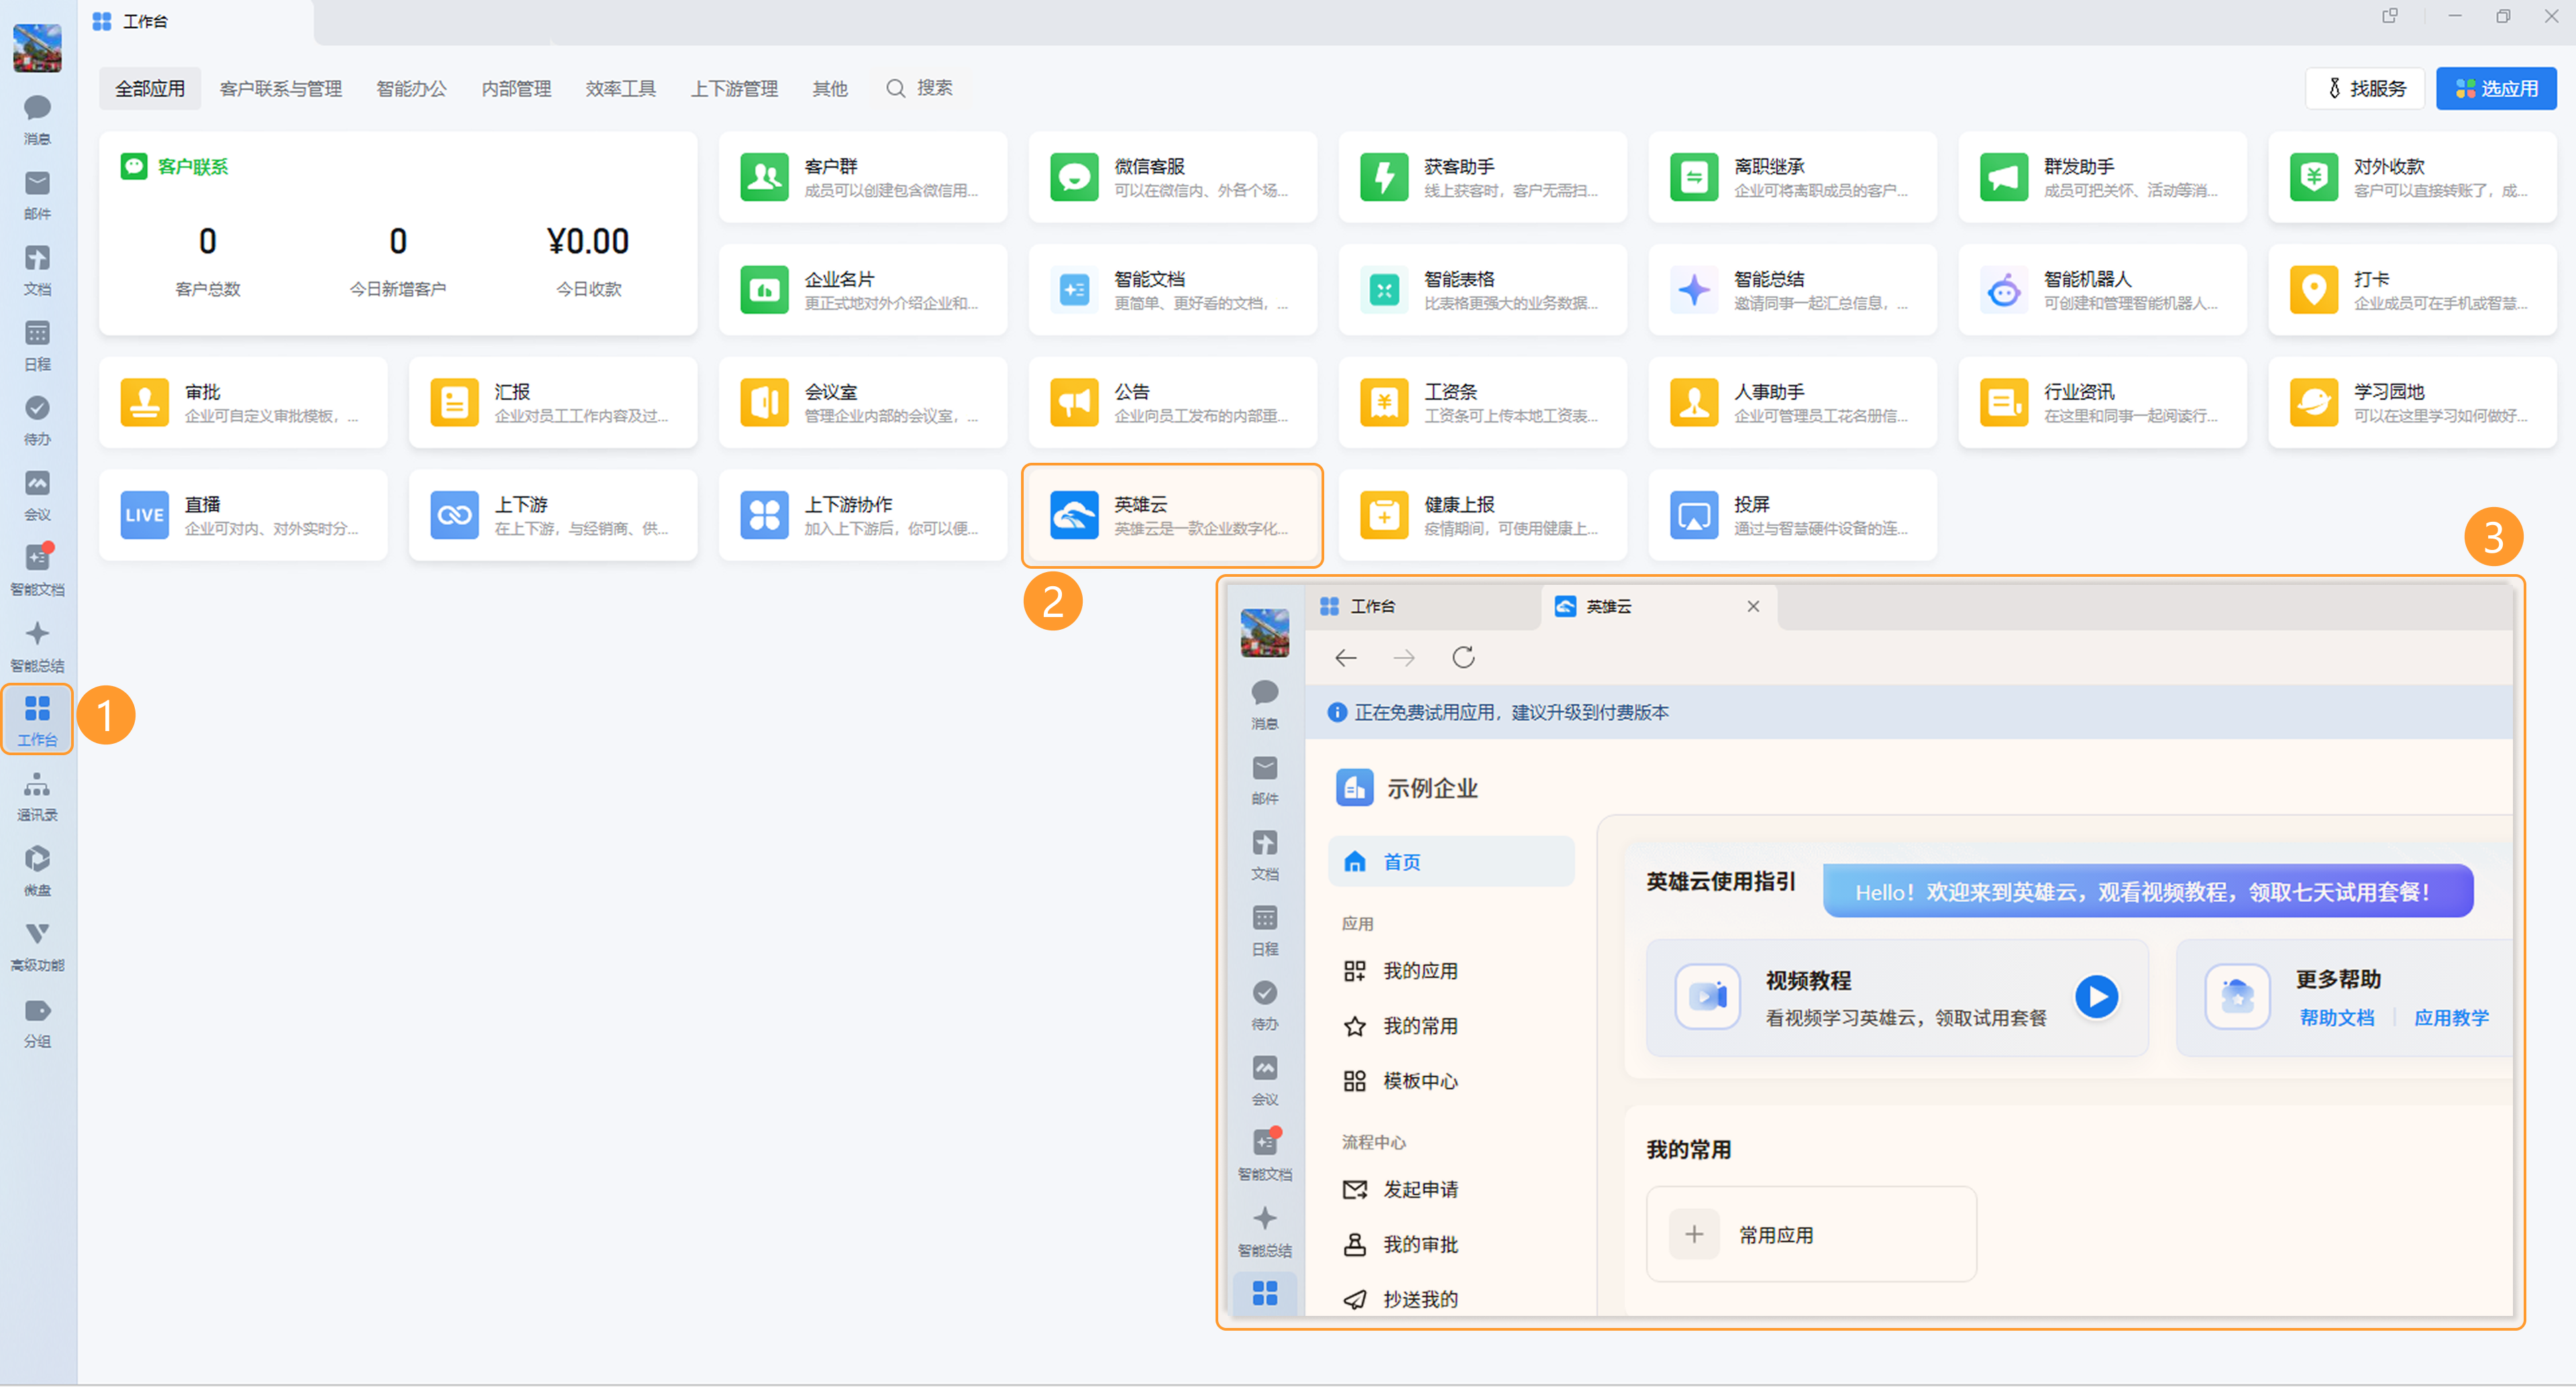Switch to 内部管理 tab
The image size is (2576, 1387).
pyautogui.click(x=516, y=89)
